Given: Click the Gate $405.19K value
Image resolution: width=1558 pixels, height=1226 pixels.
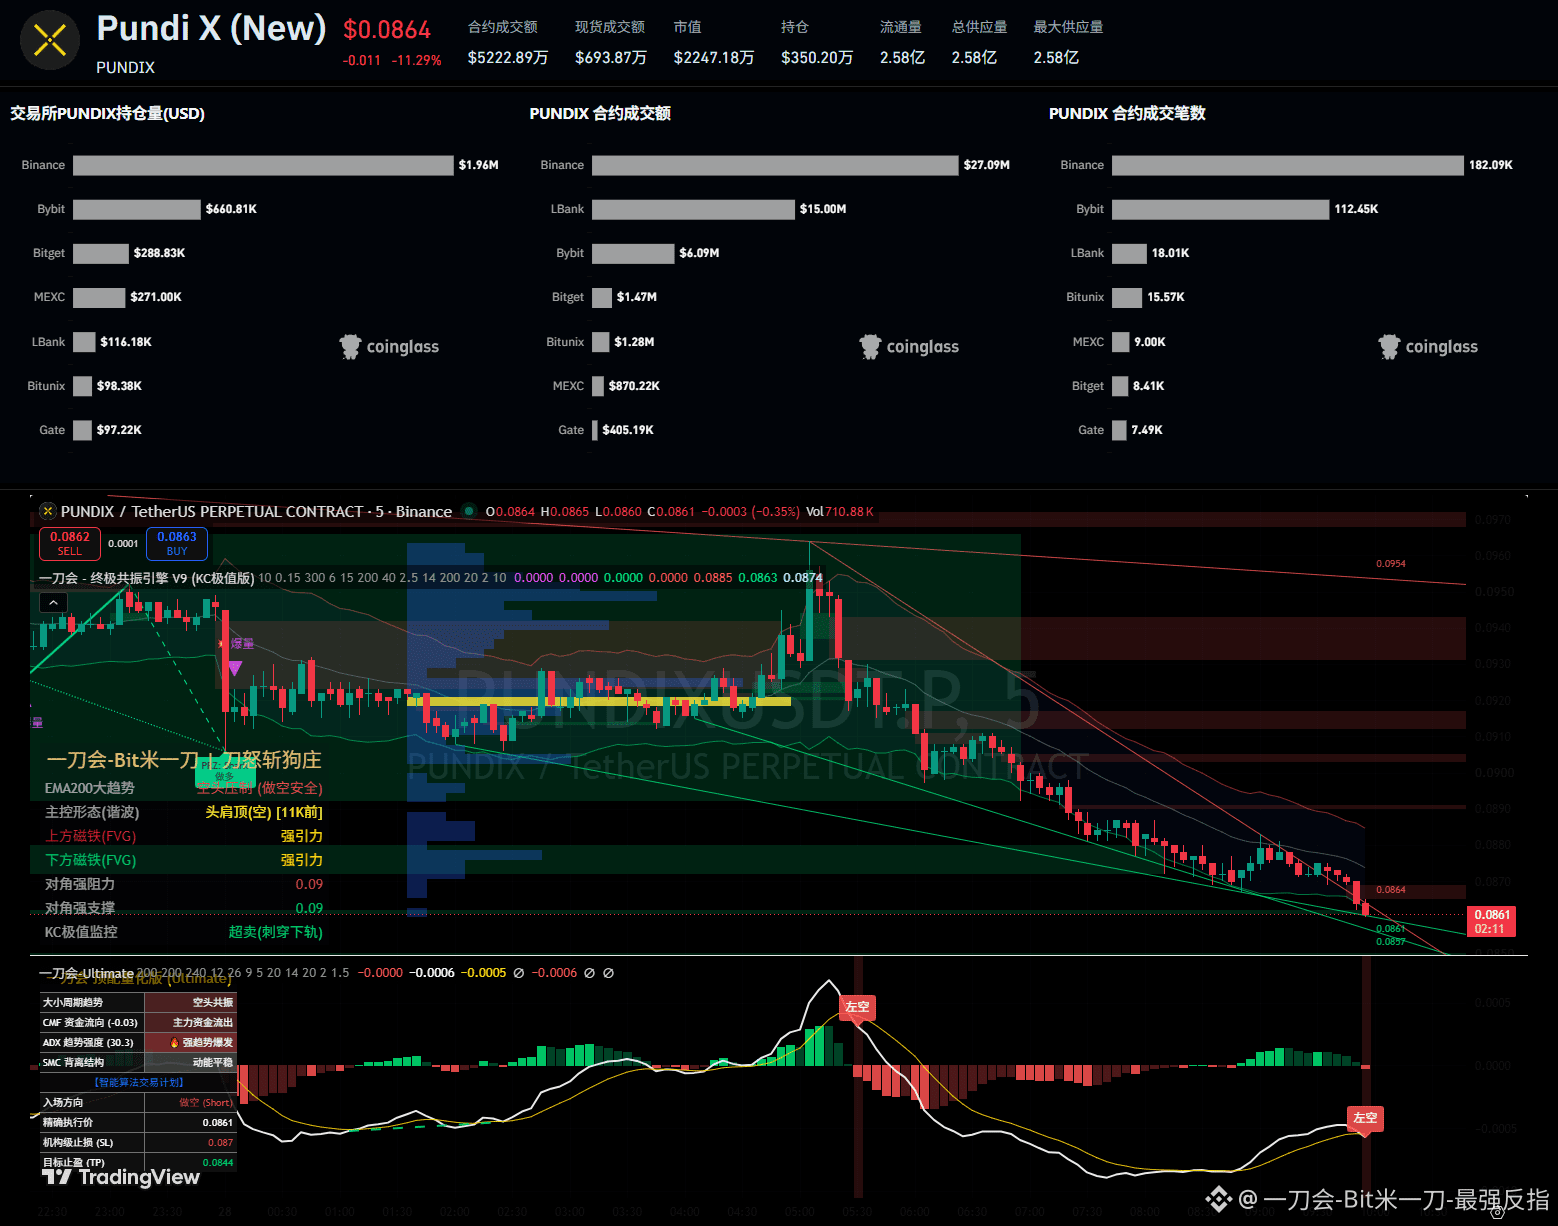Looking at the screenshot, I should [x=628, y=430].
